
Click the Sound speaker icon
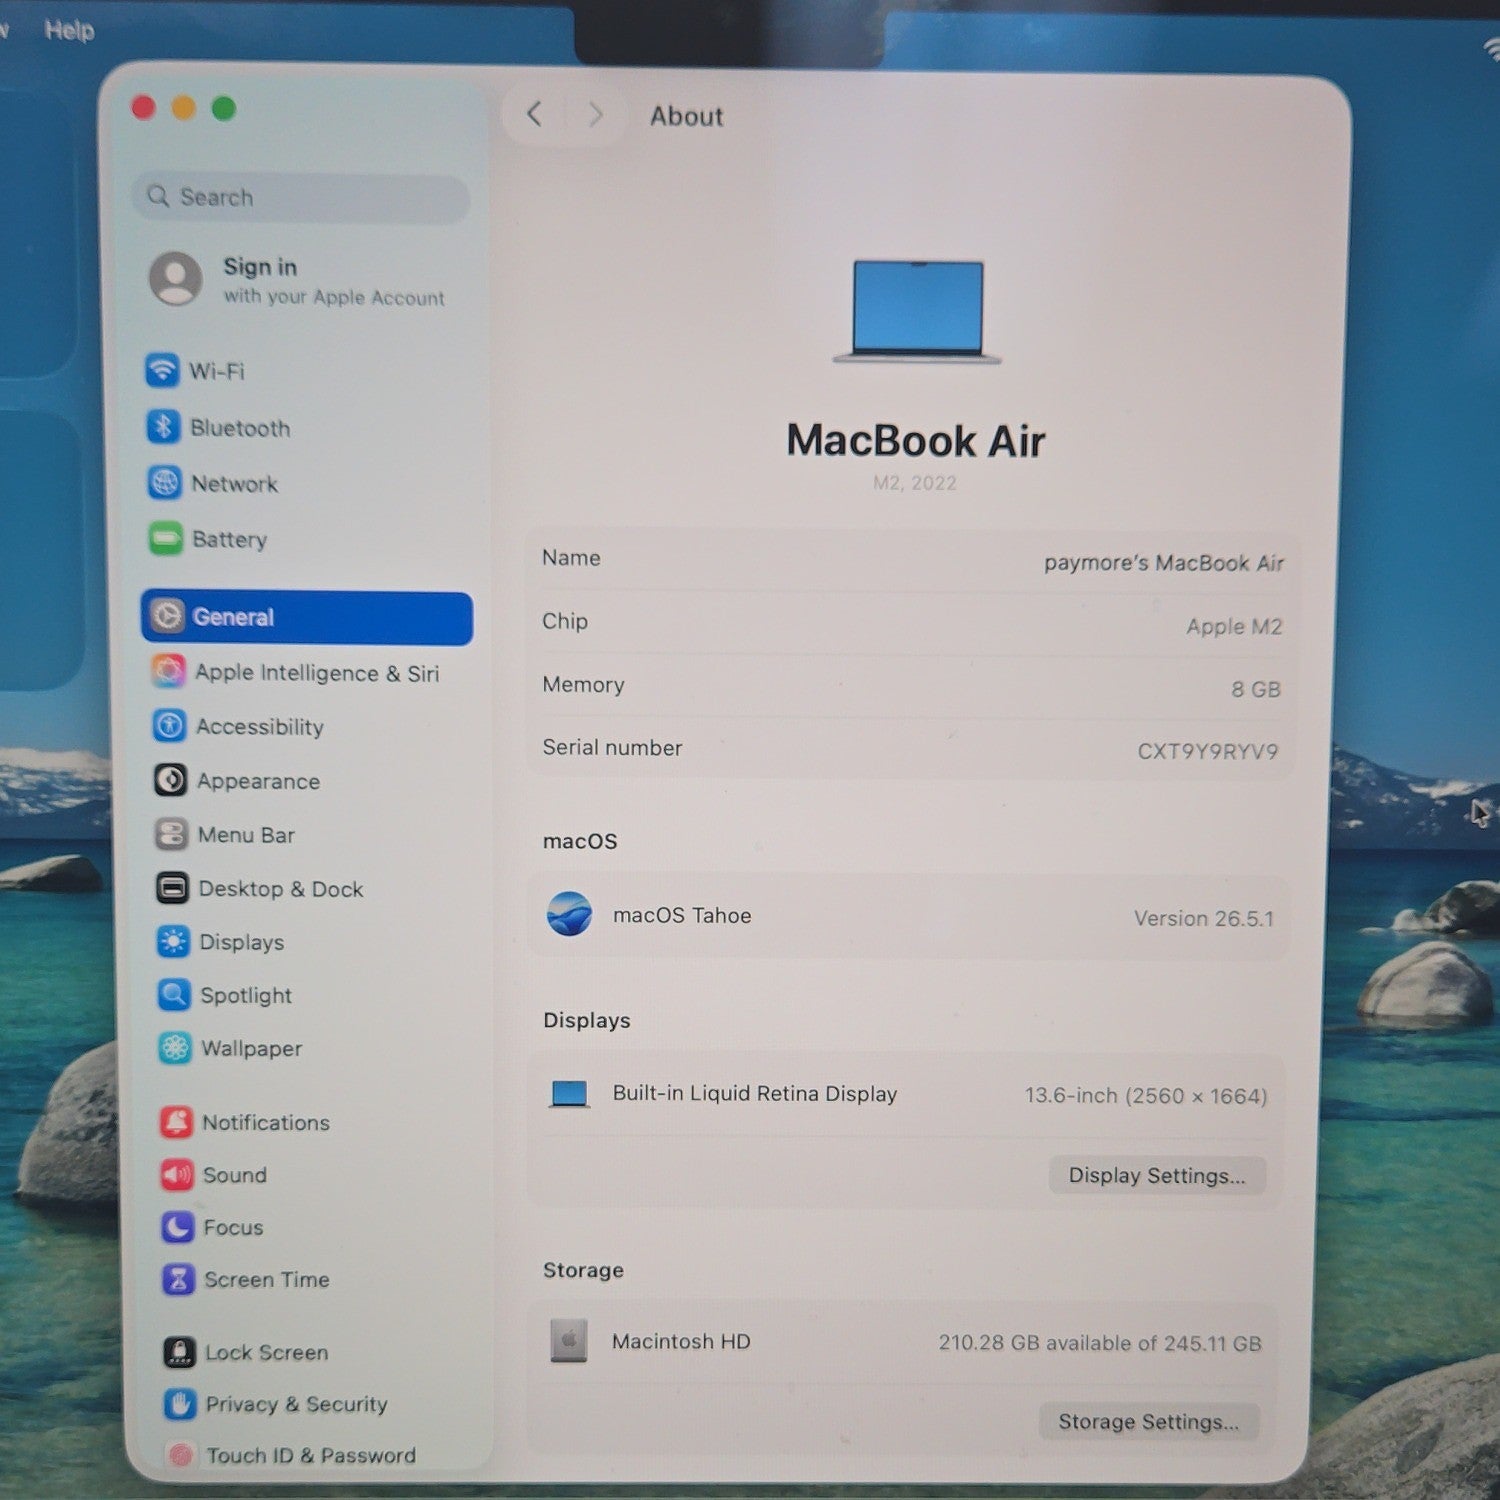pos(177,1174)
